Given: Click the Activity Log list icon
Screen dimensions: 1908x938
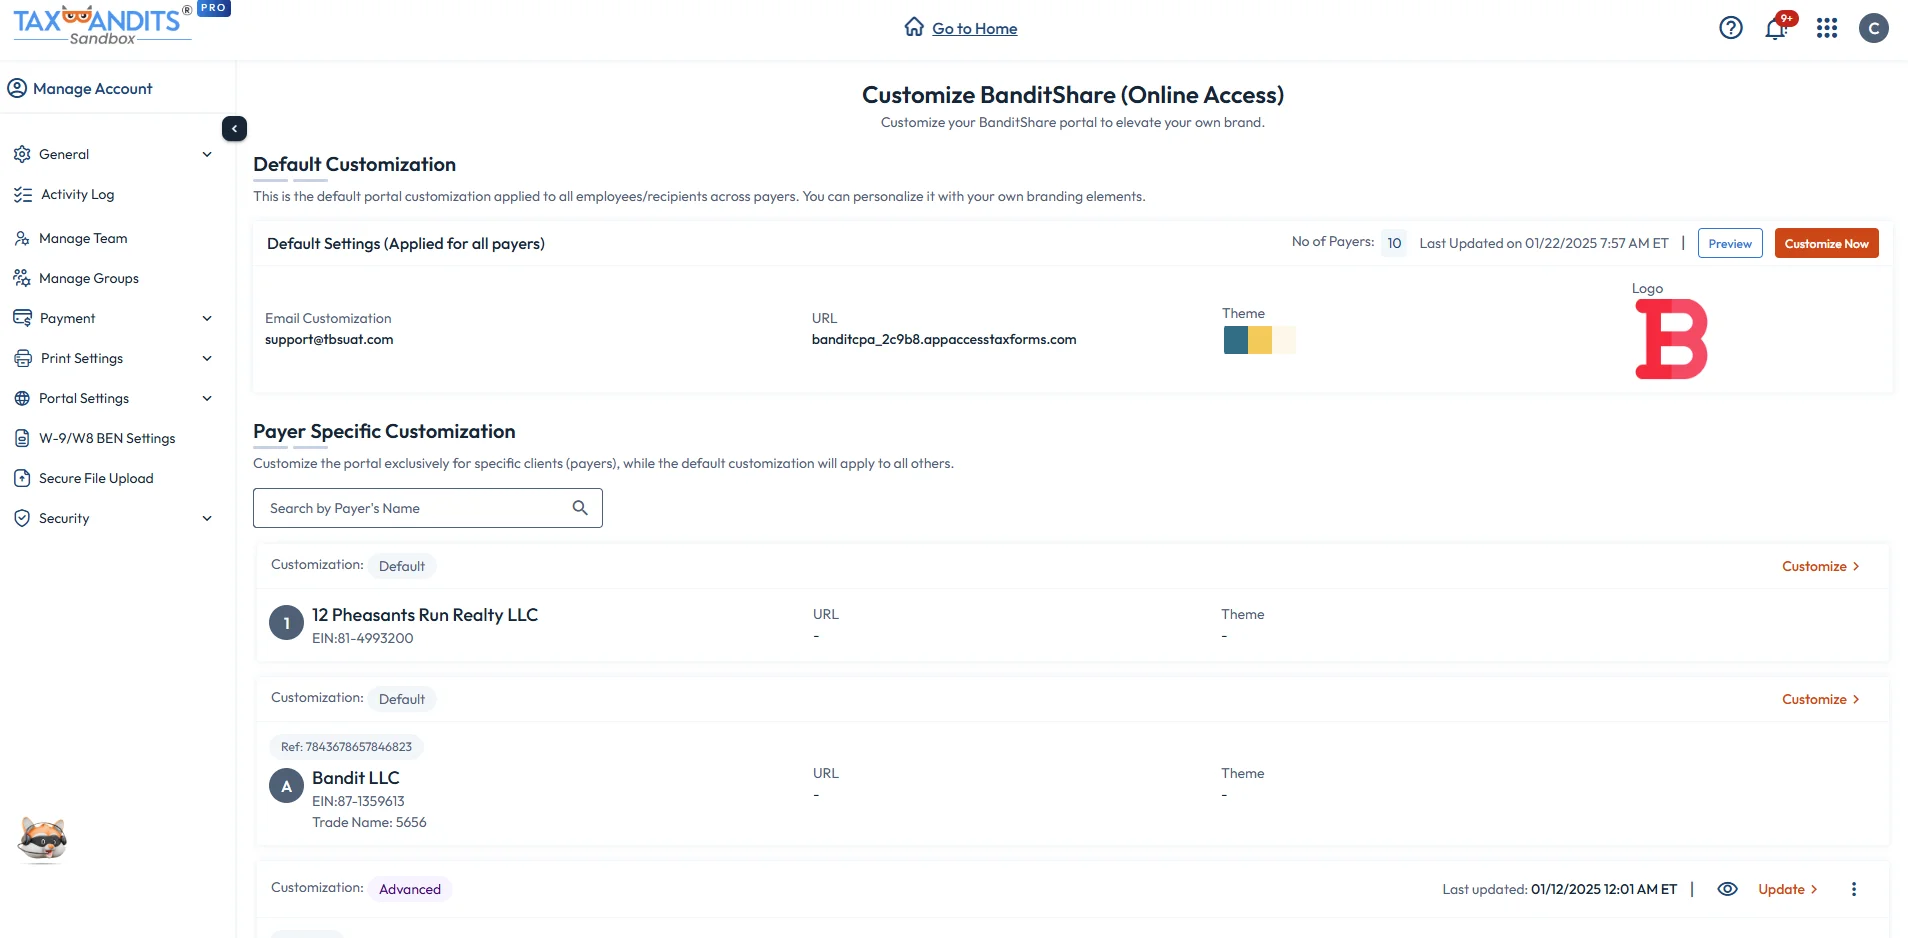Looking at the screenshot, I should point(23,194).
